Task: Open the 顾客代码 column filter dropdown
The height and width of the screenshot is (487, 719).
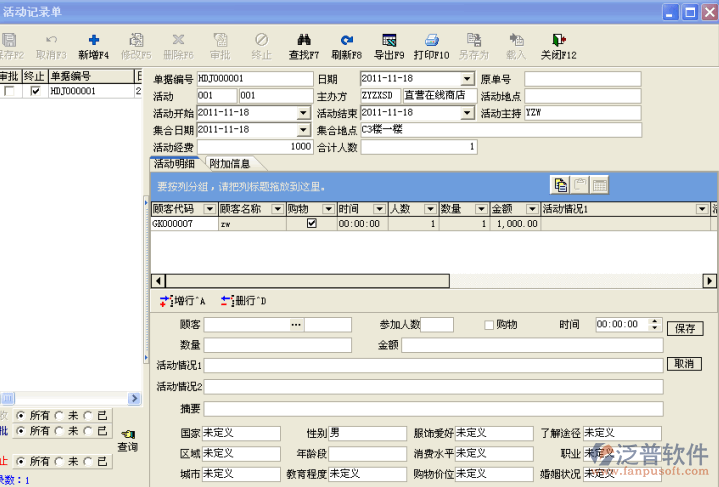Action: click(210, 209)
